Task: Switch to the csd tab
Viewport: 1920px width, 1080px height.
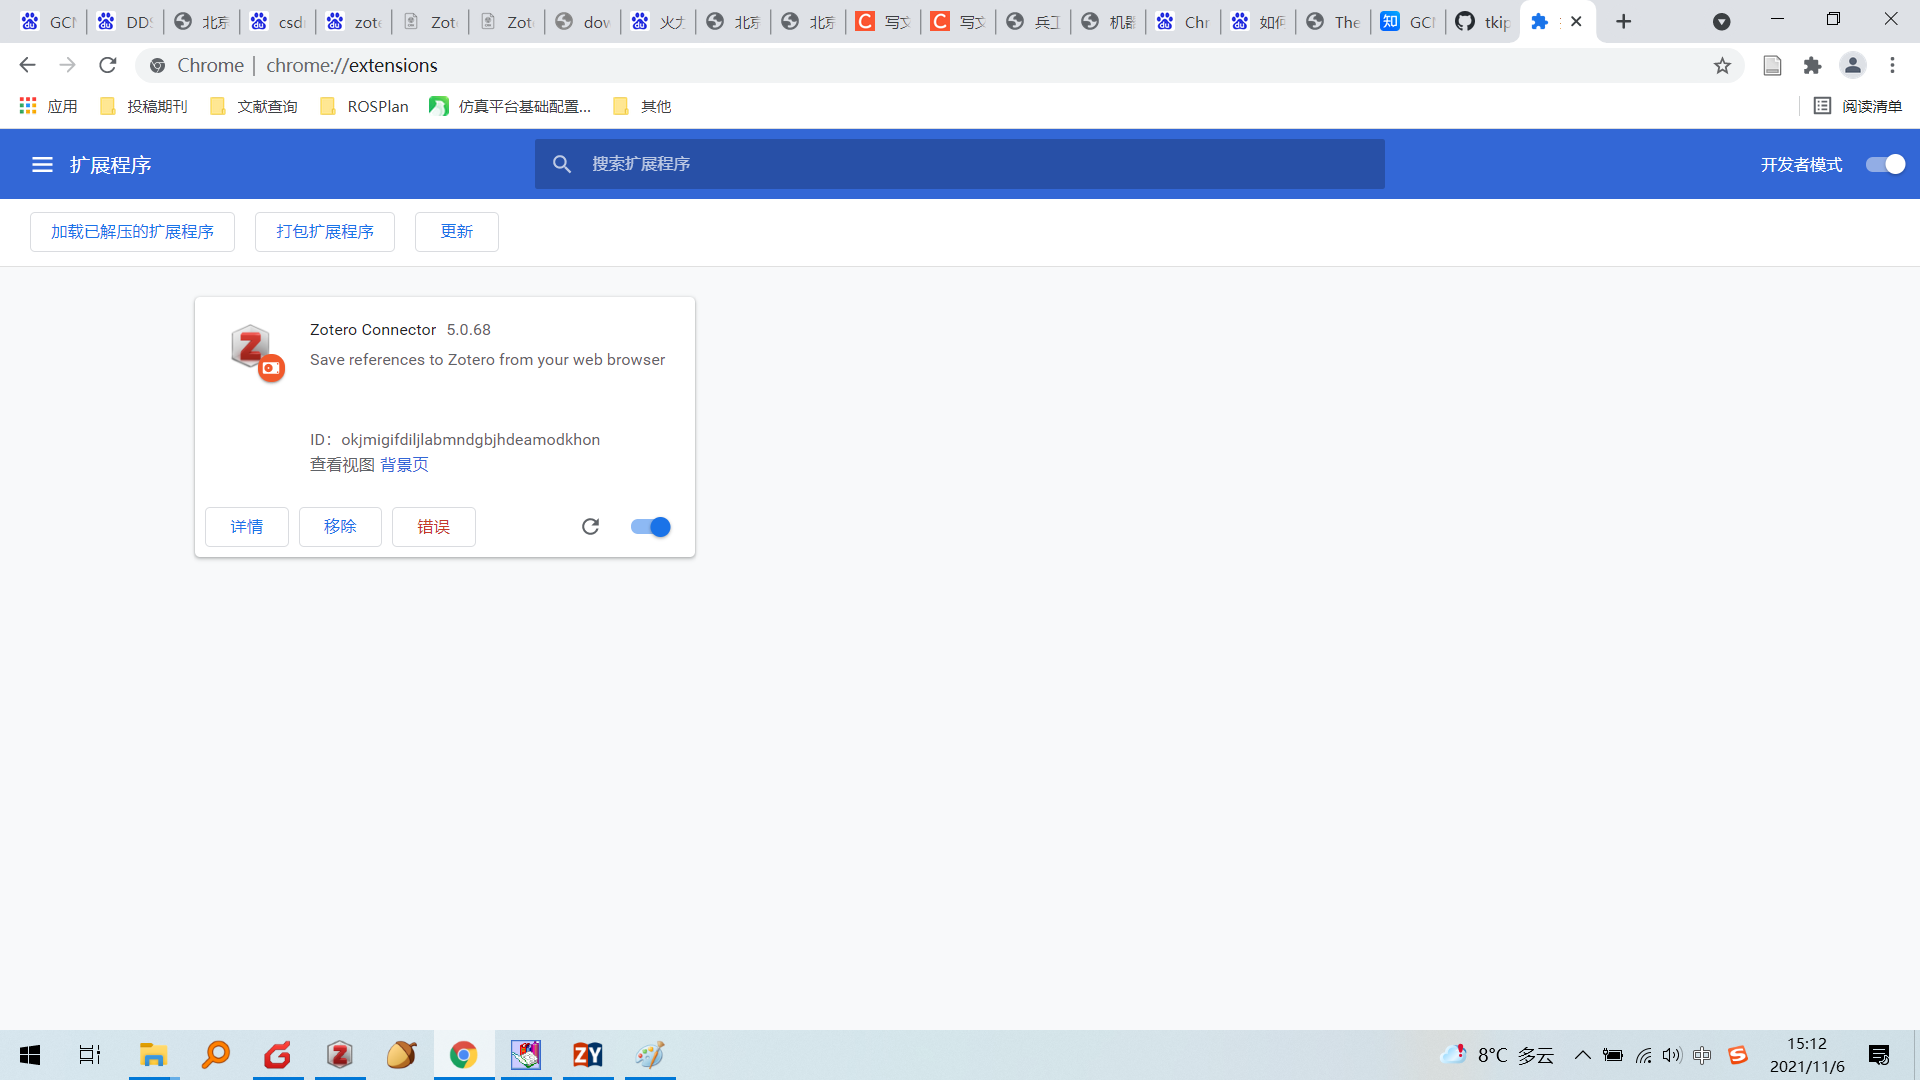Action: pyautogui.click(x=277, y=22)
